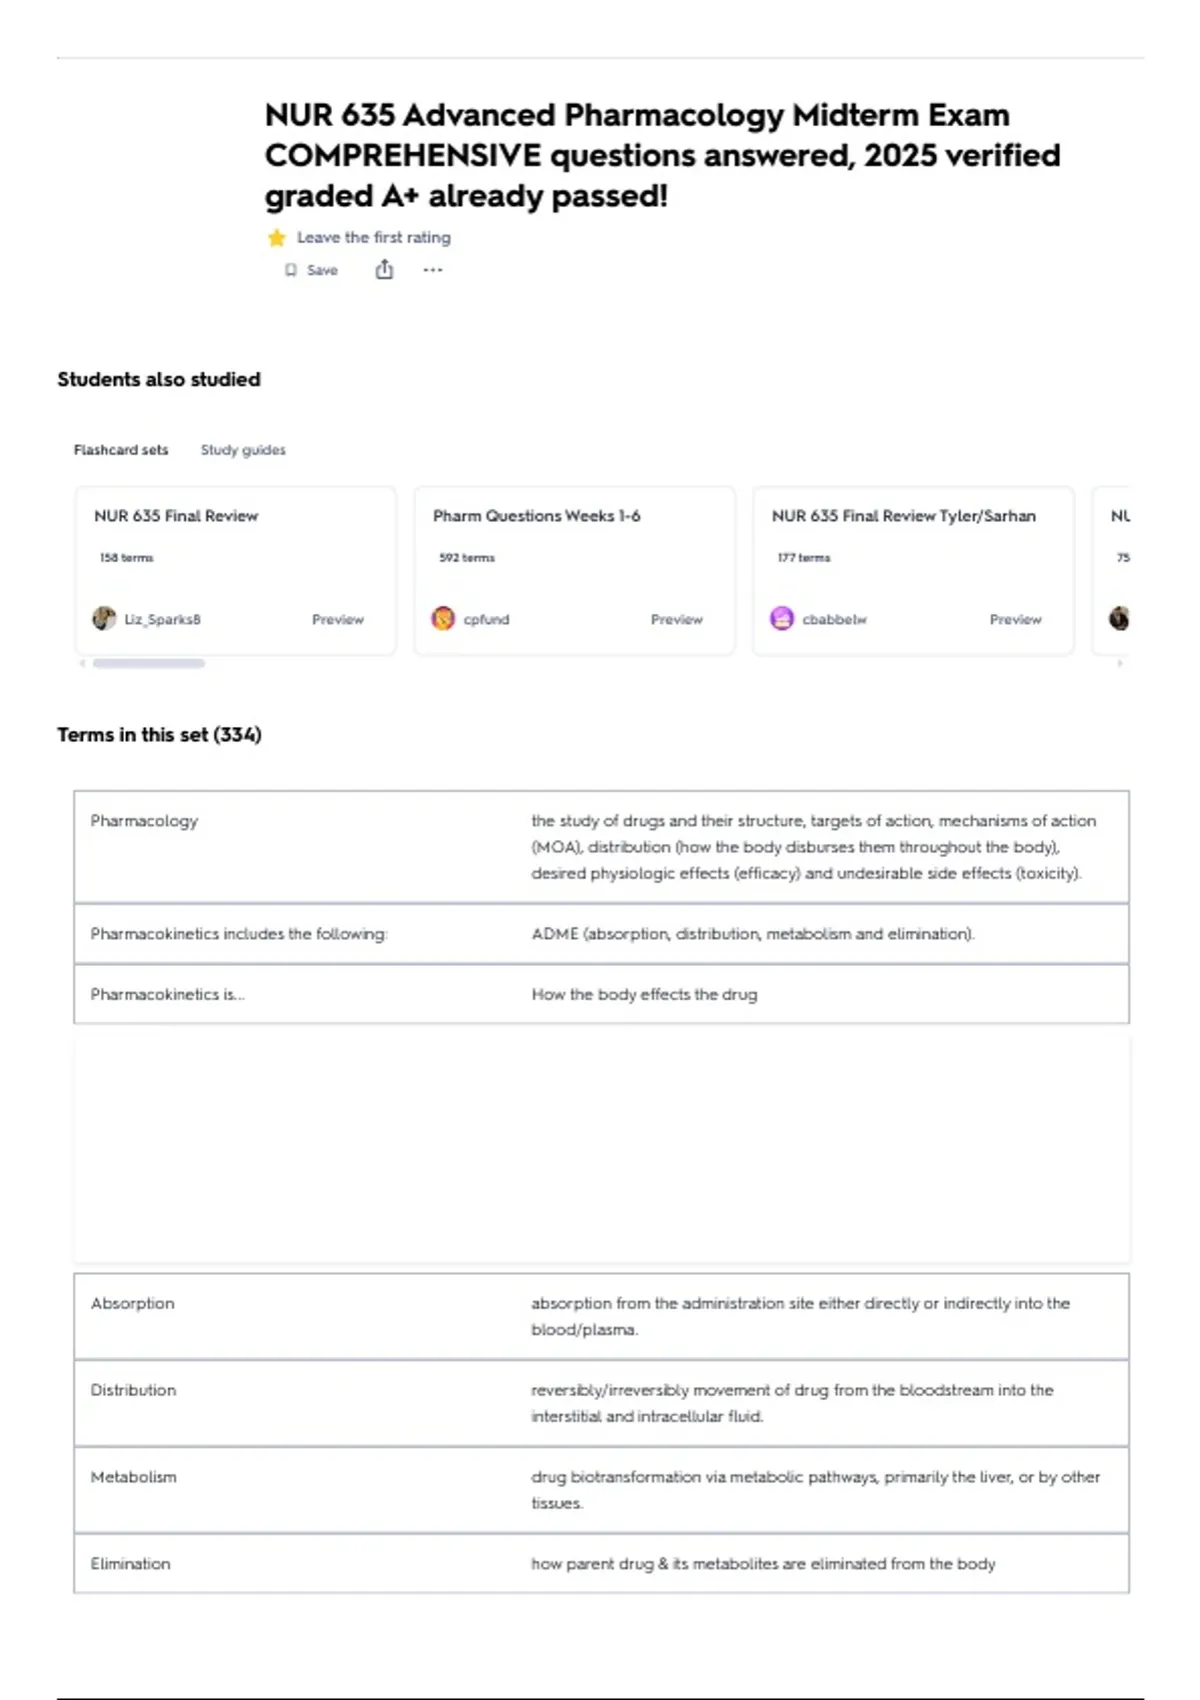This screenshot has width=1200, height=1700.
Task: Click Leave the first rating link
Action: pyautogui.click(x=374, y=238)
